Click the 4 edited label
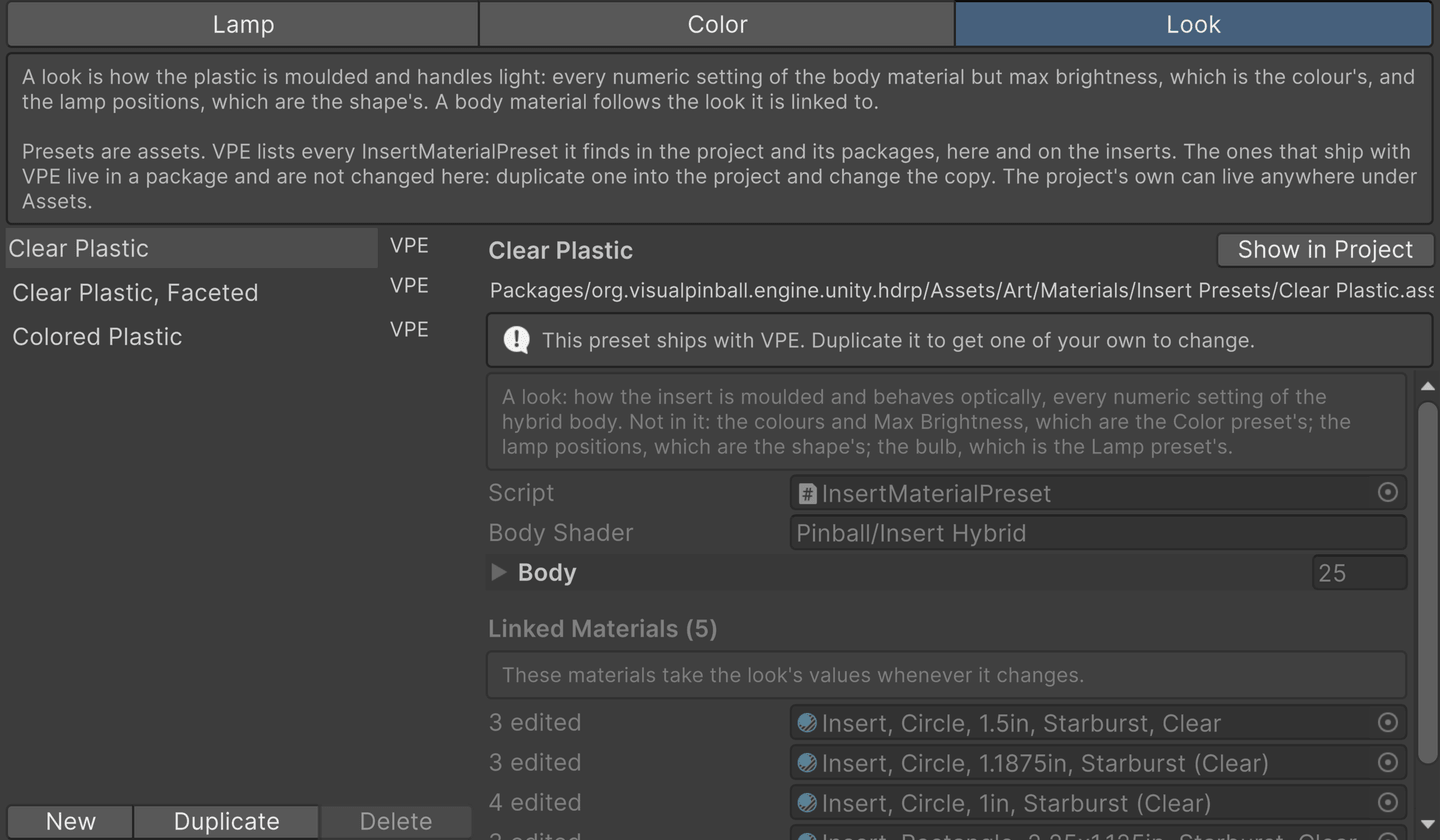 click(535, 803)
